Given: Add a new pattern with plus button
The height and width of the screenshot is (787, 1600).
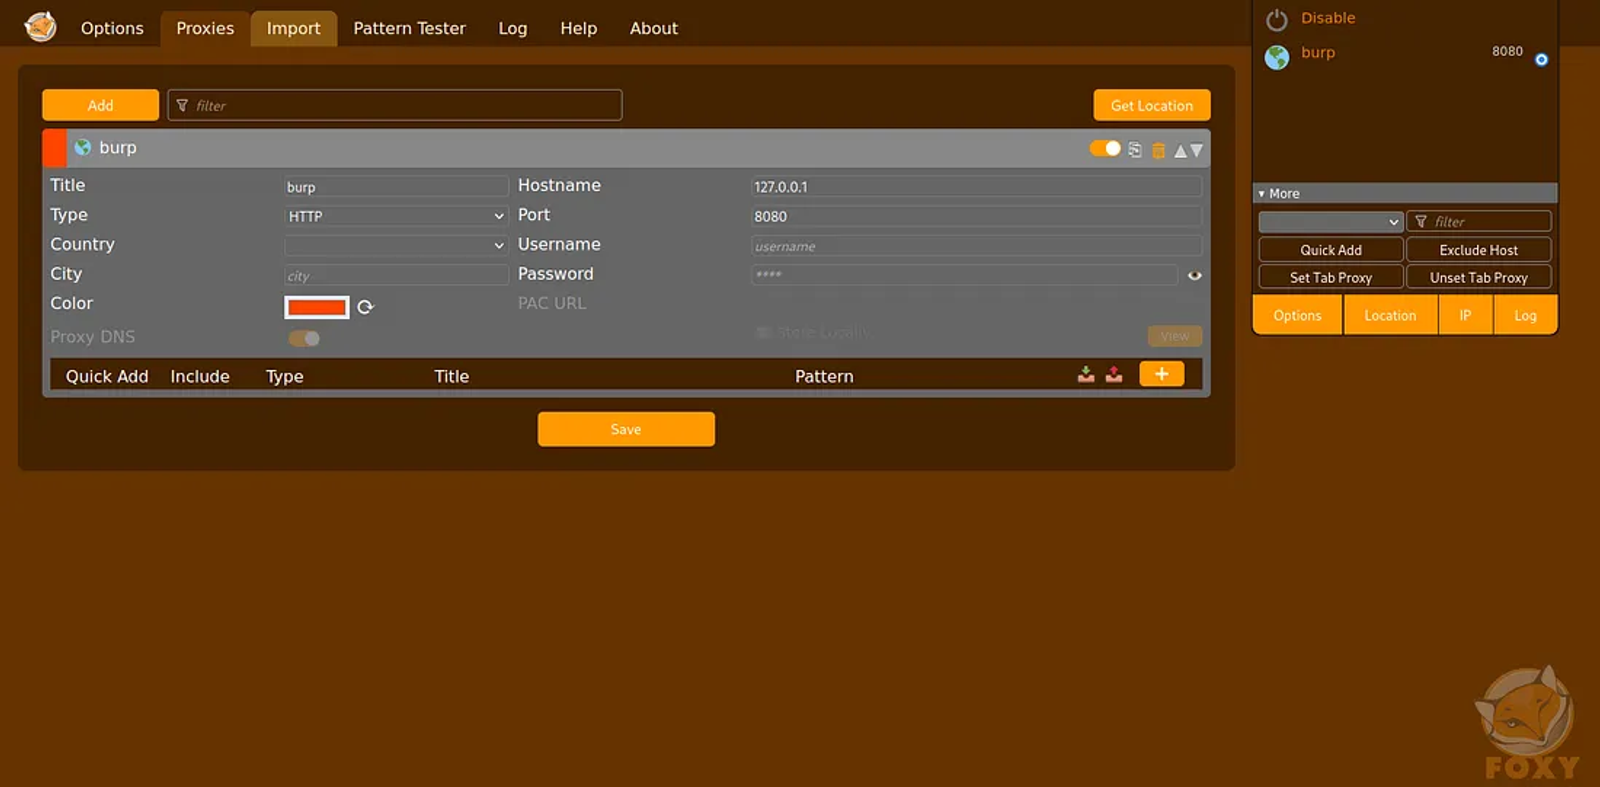Looking at the screenshot, I should click(1161, 374).
